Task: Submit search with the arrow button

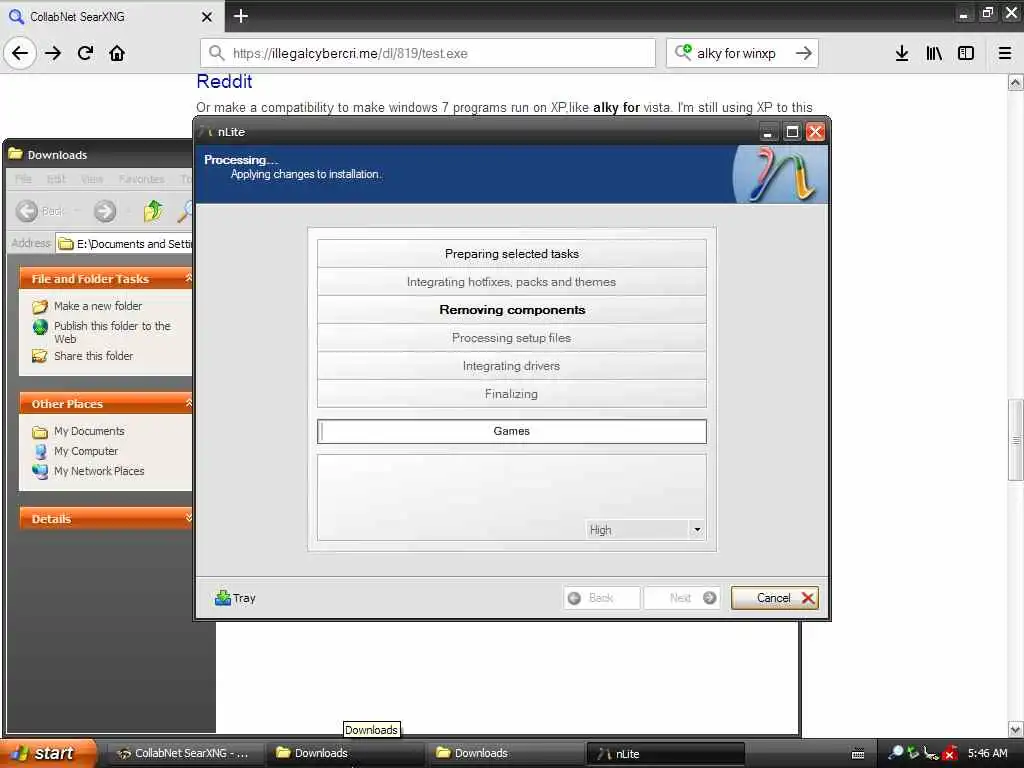Action: (x=804, y=53)
